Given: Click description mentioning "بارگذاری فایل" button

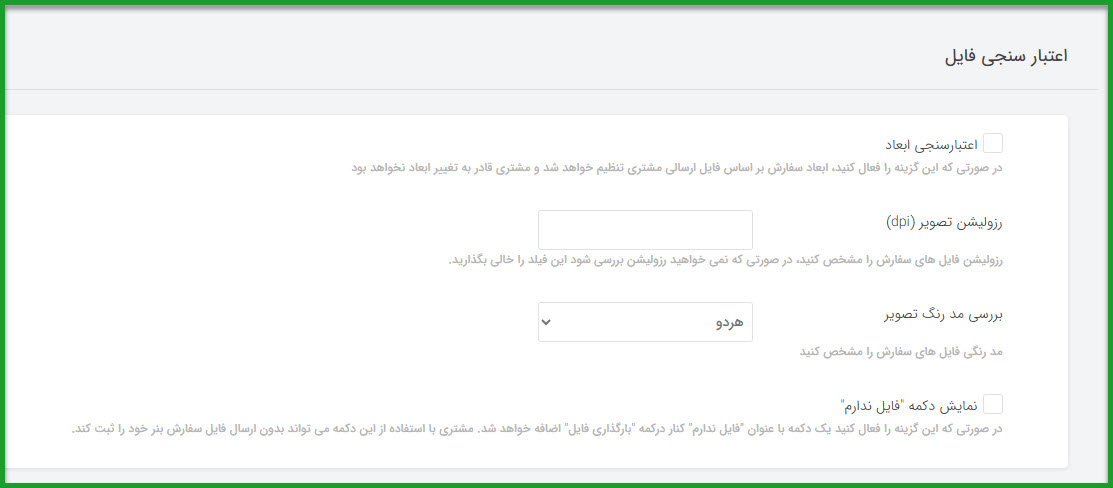Looking at the screenshot, I should pos(538,430).
